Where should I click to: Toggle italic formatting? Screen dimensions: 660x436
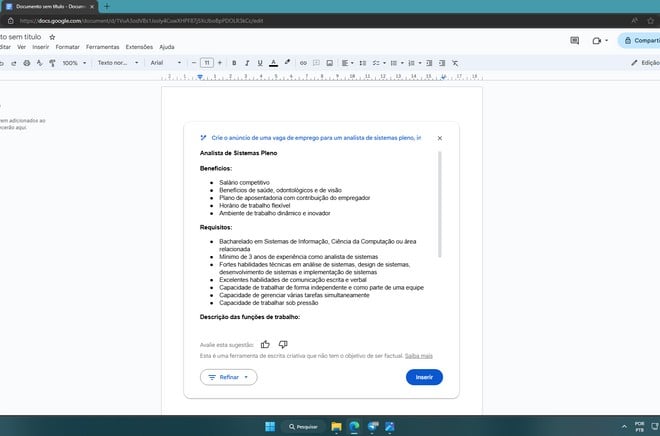point(247,63)
